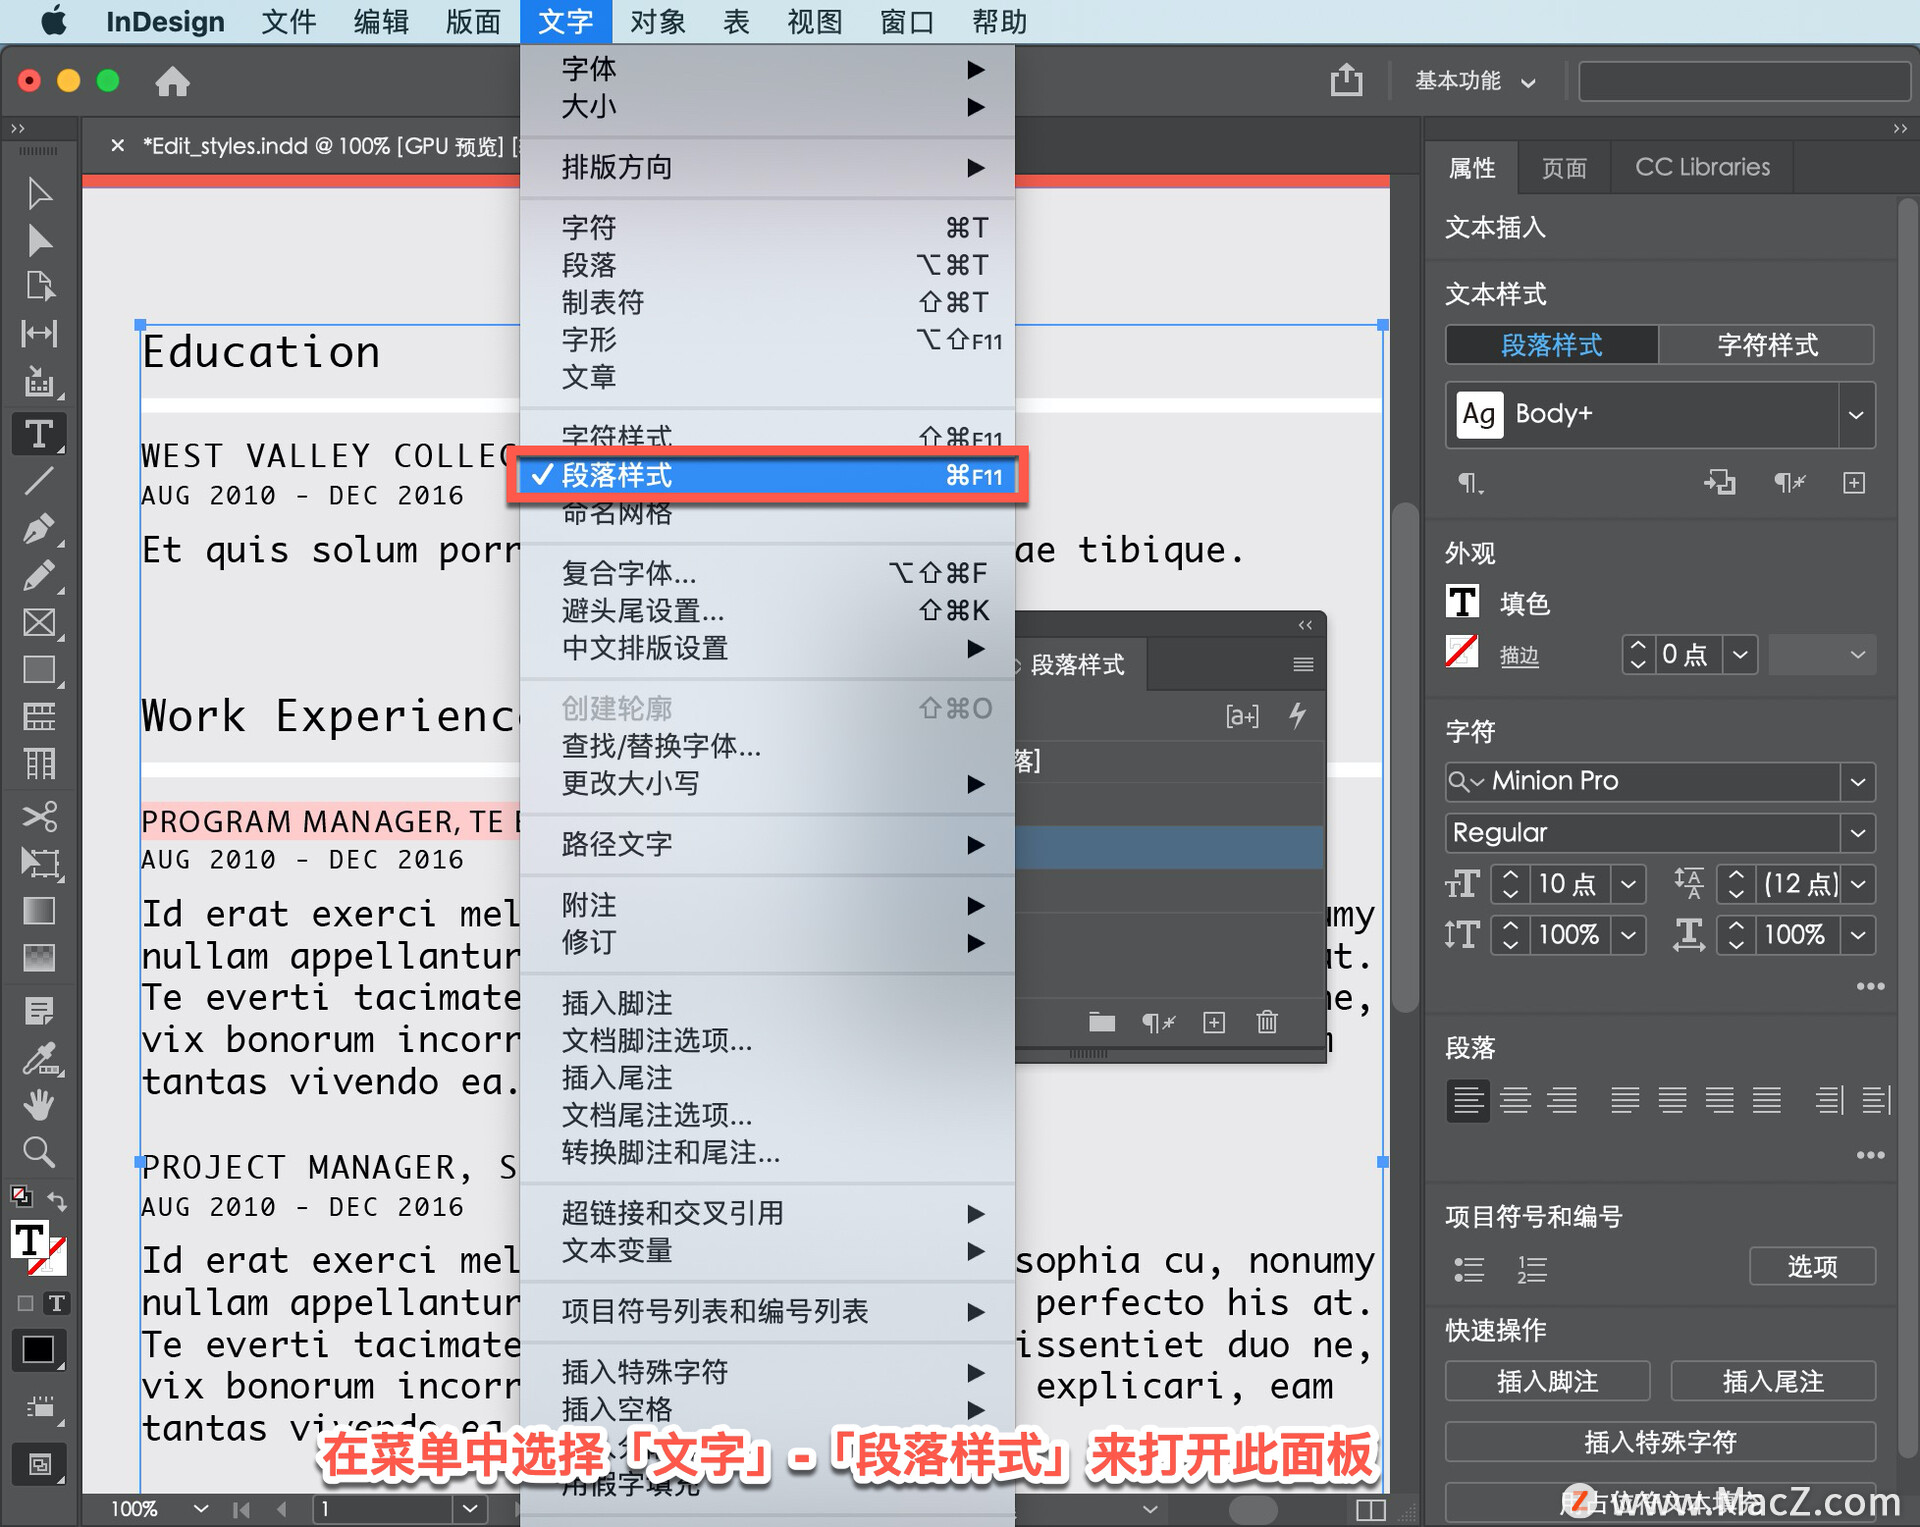Click the 填色 fill color swatch
The image size is (1920, 1527).
coord(1462,602)
